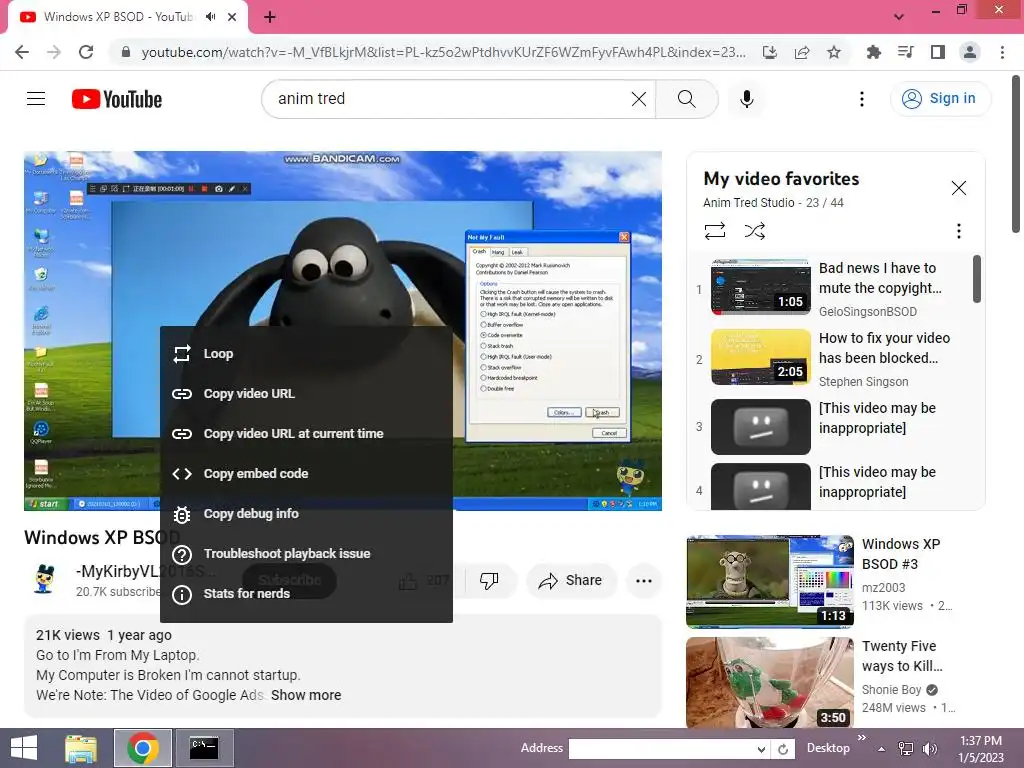Open Stats for nerds

(306, 594)
